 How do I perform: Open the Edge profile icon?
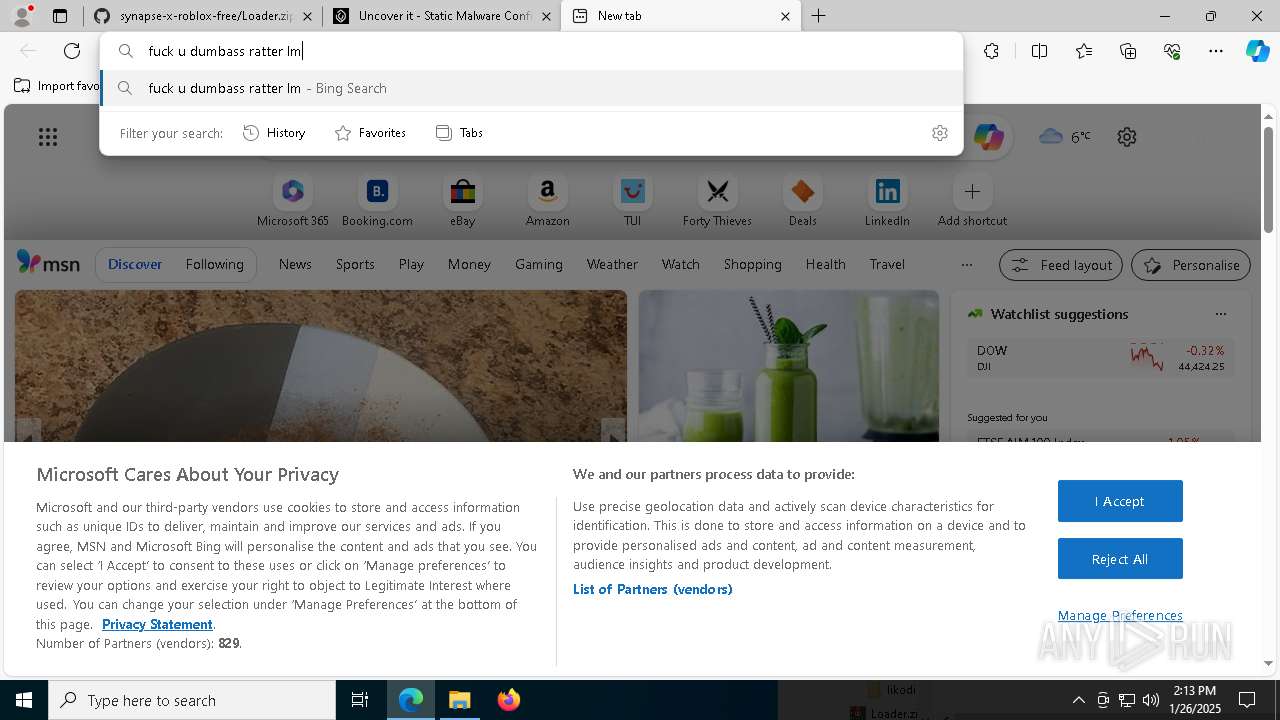pos(22,16)
